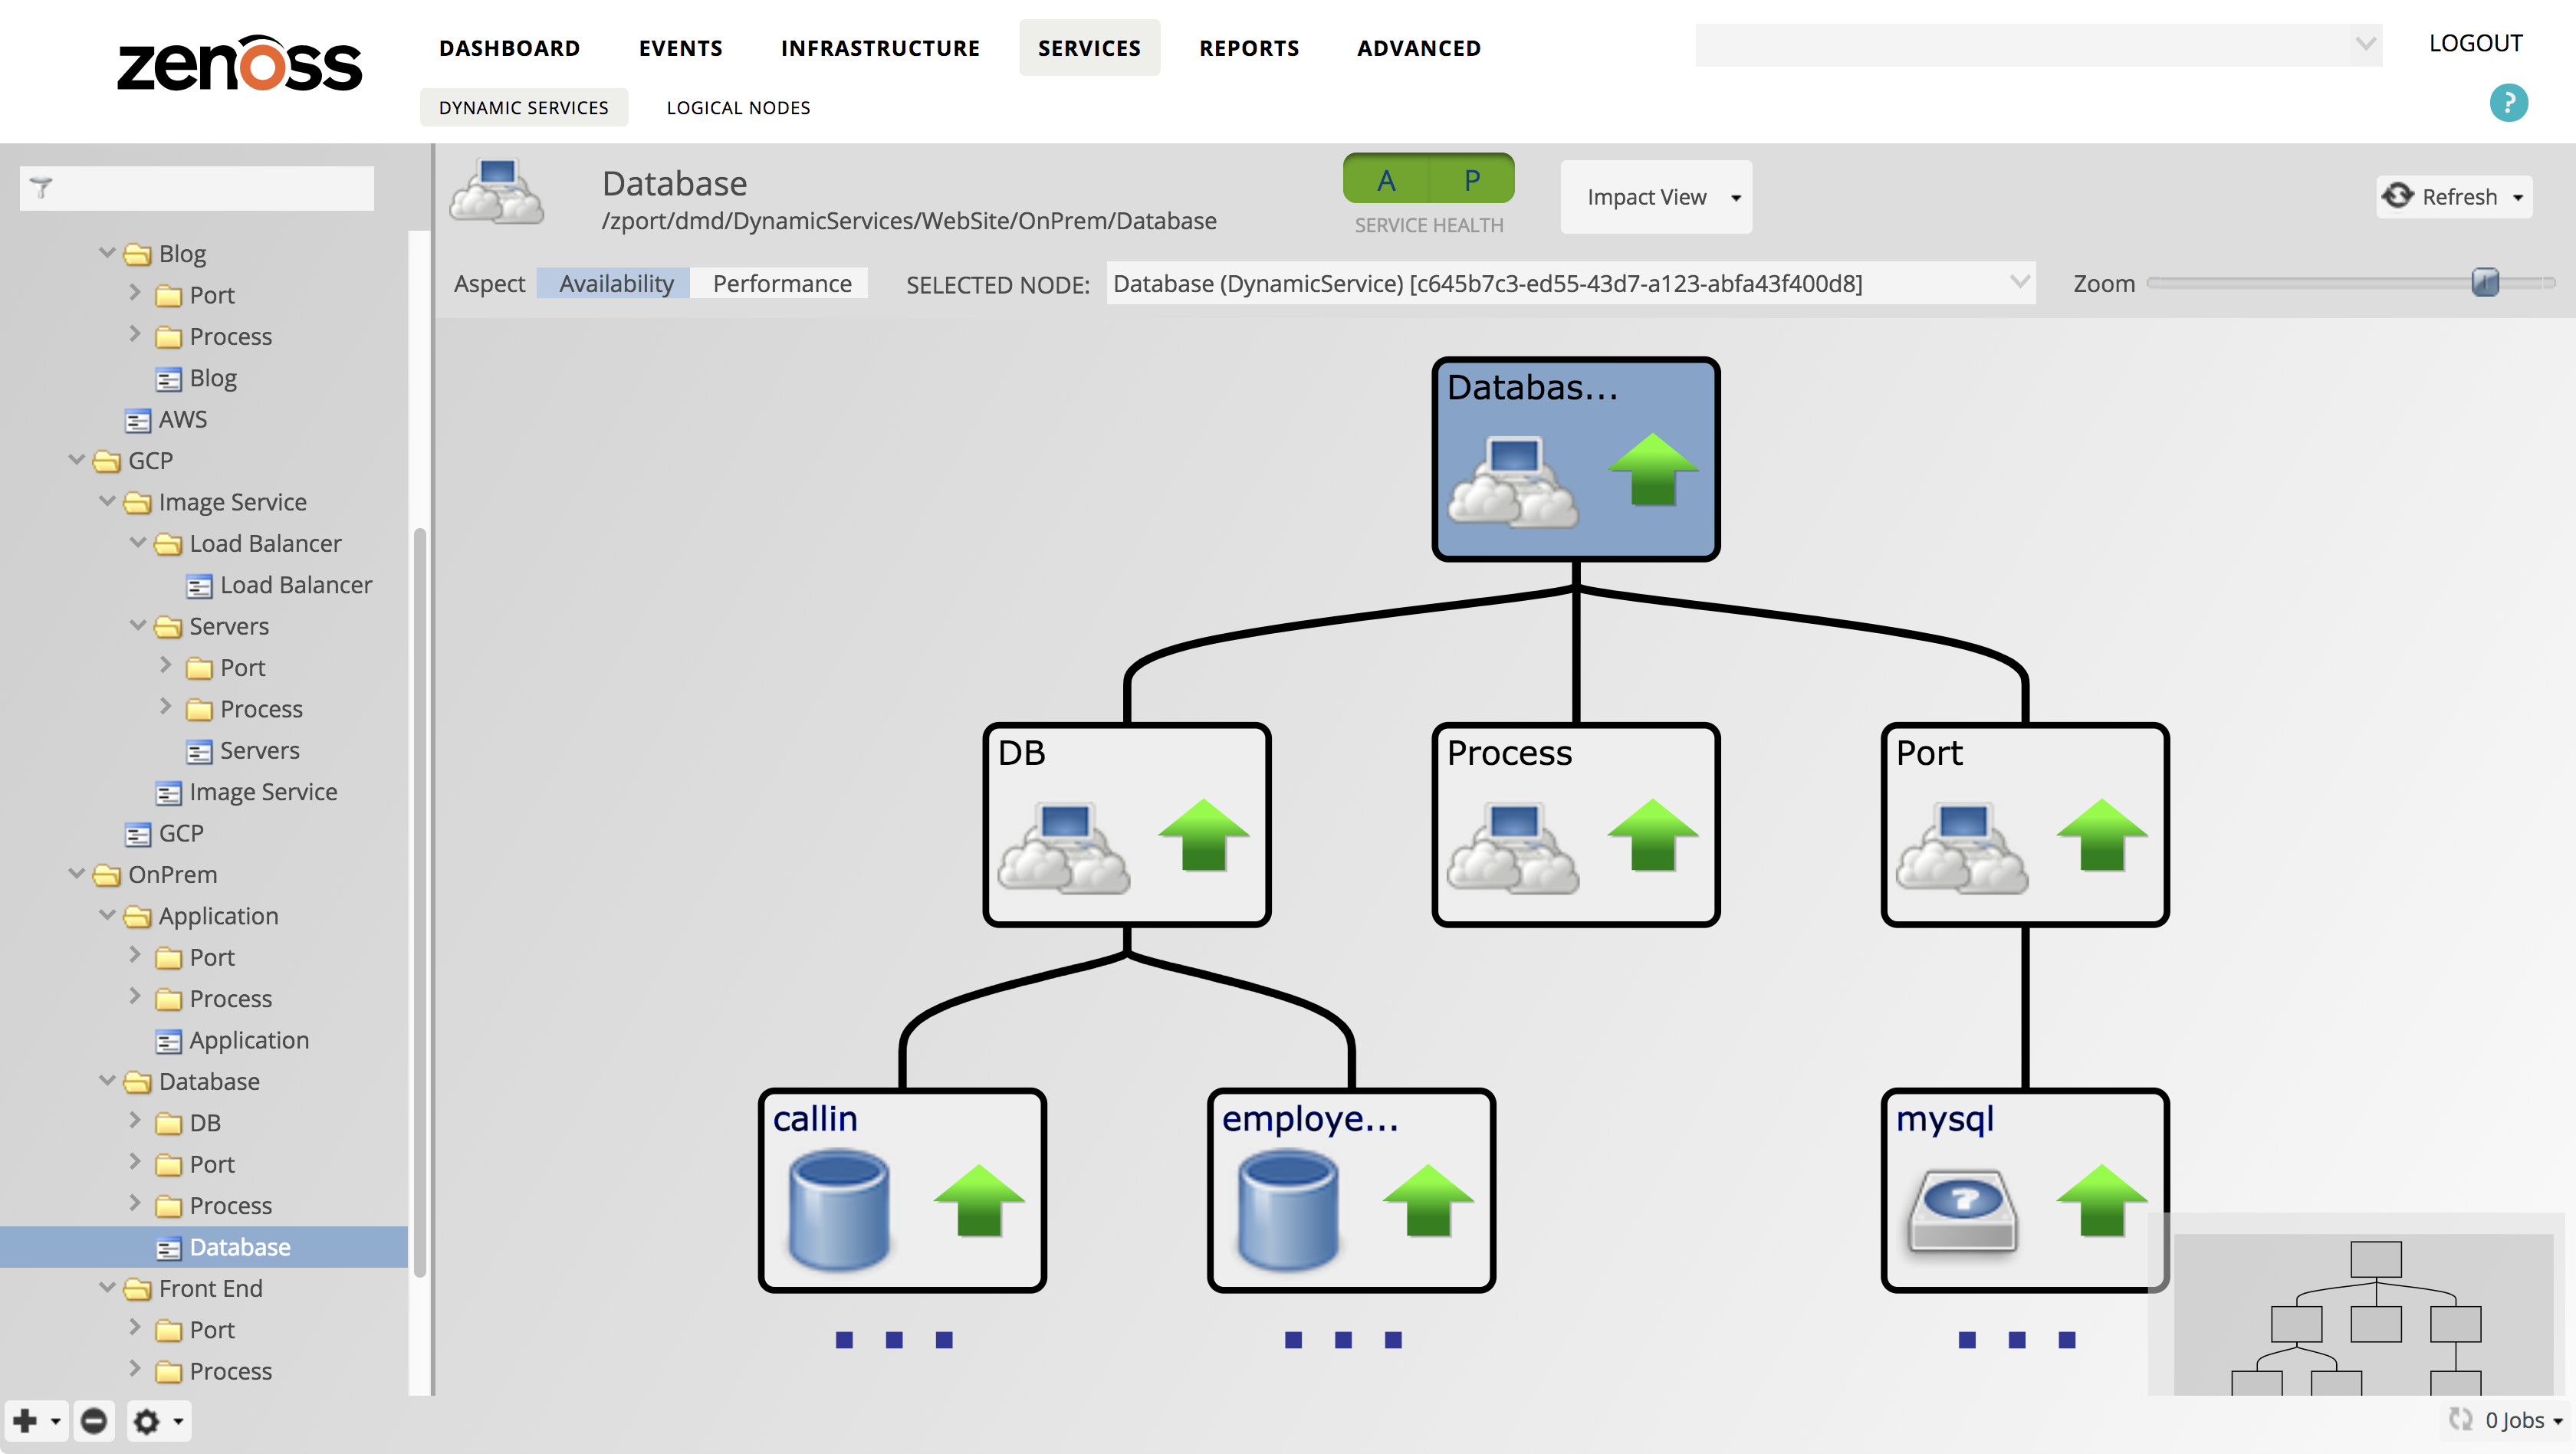Click the mysql port node icon
2576x1454 pixels.
coord(1962,1210)
